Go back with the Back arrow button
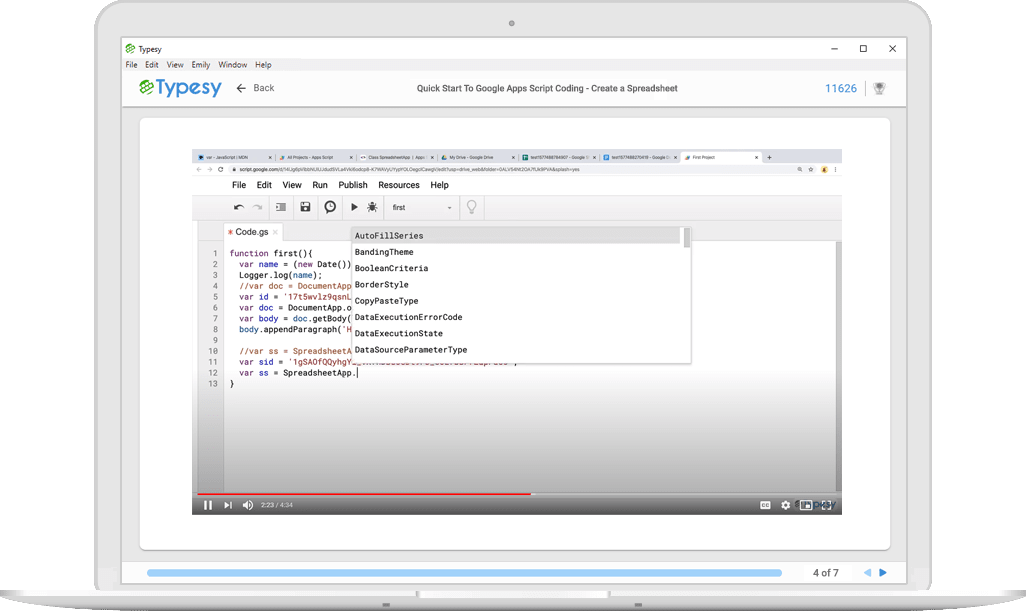 pyautogui.click(x=255, y=88)
